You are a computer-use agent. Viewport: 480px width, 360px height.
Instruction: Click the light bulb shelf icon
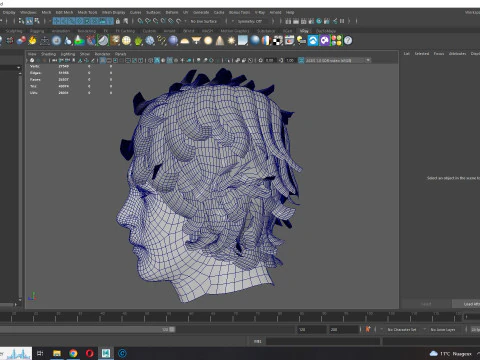(x=301, y=41)
